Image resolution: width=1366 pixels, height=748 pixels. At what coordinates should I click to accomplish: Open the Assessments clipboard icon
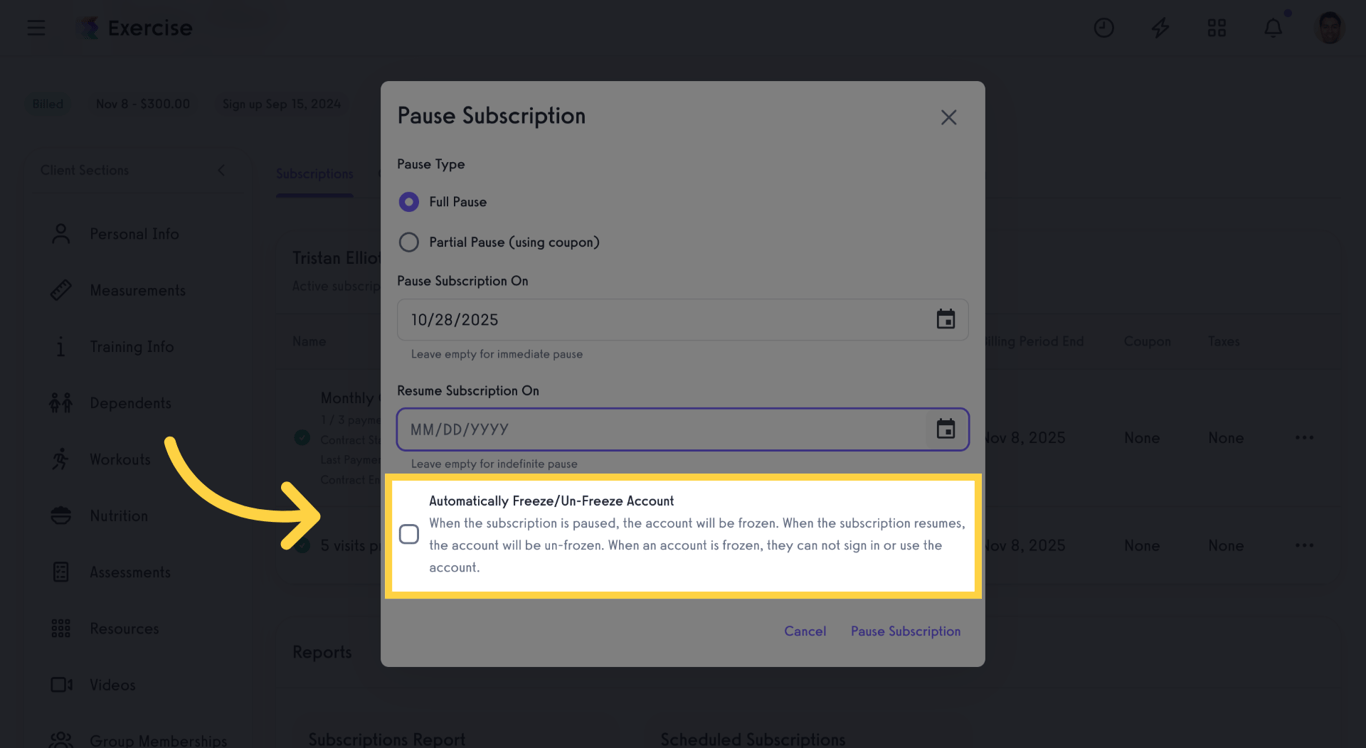point(60,571)
